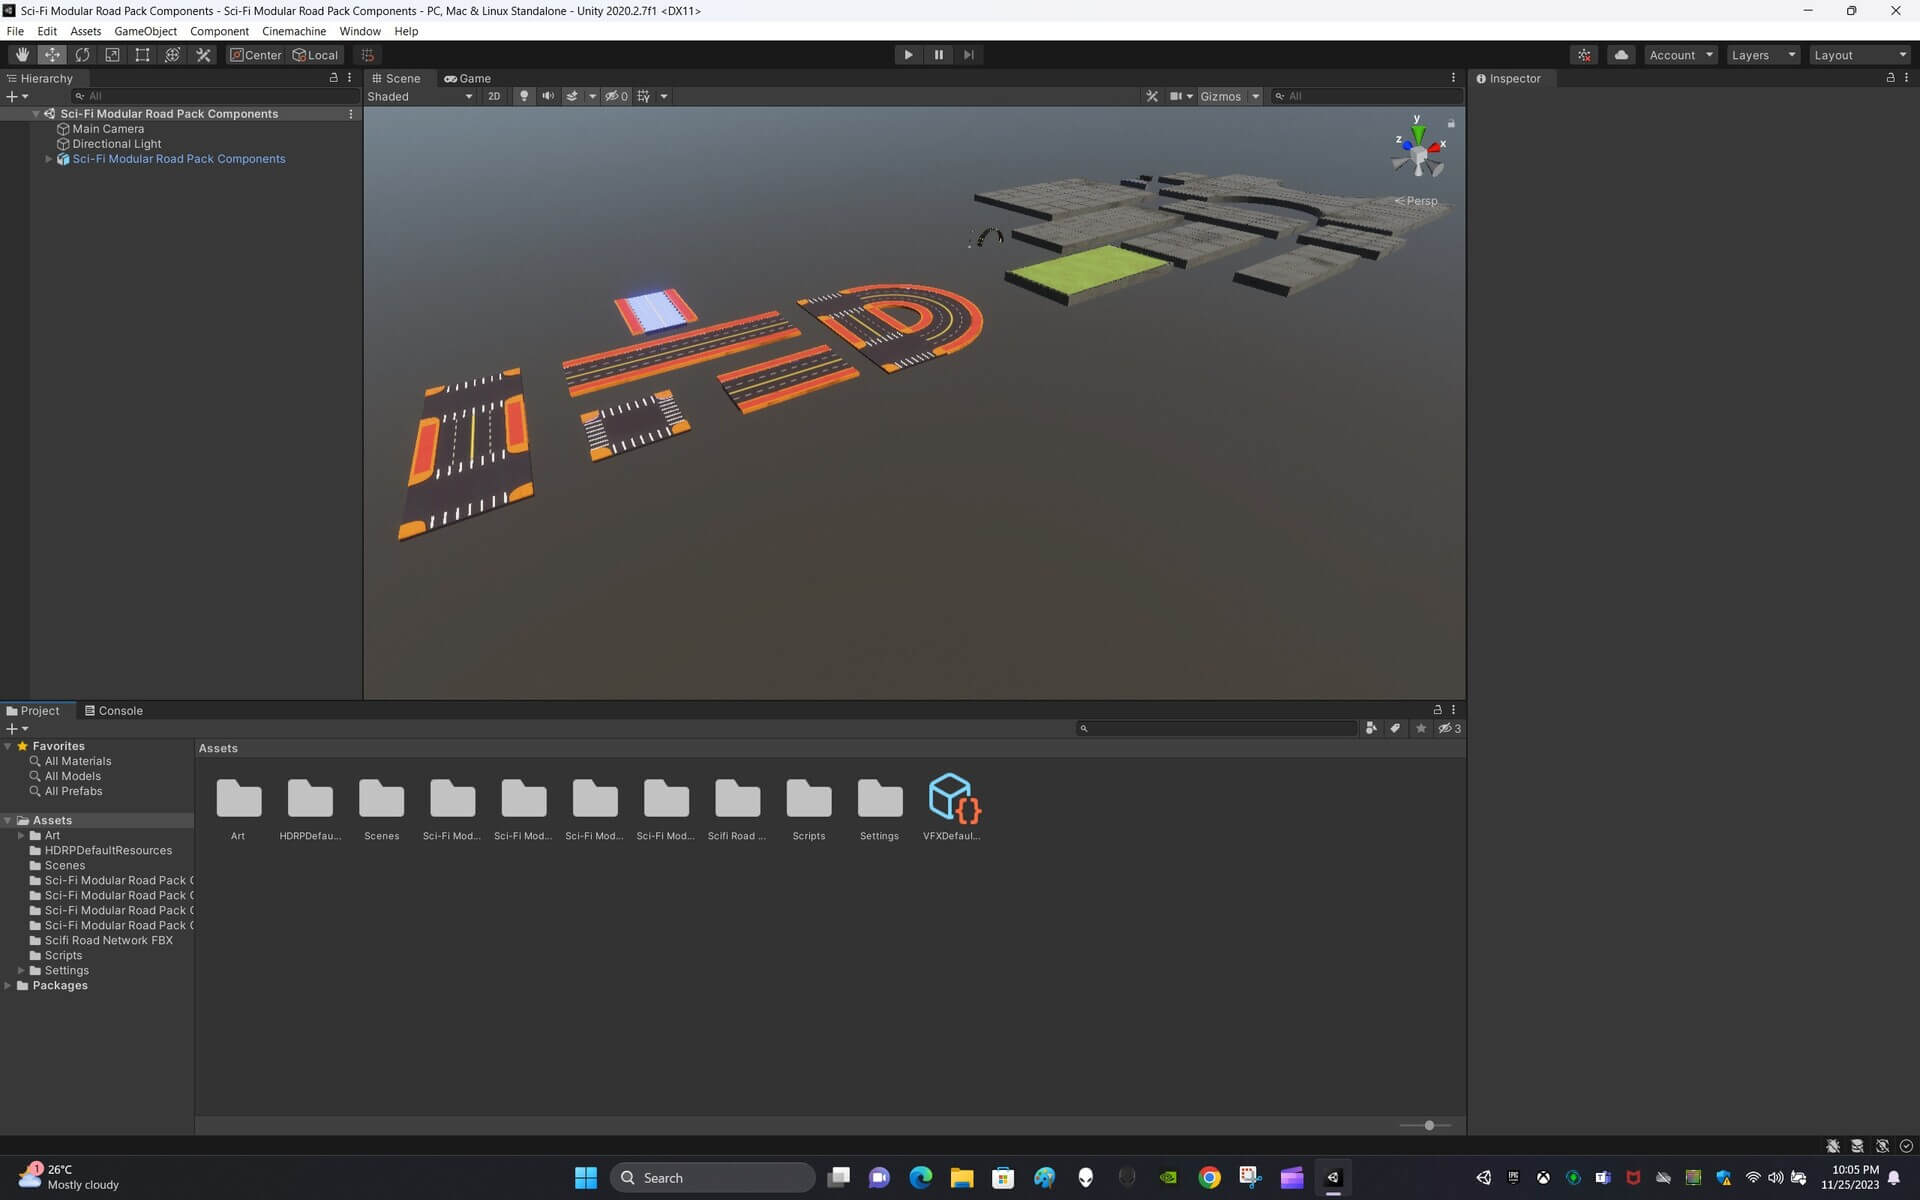1920x1200 pixels.
Task: Toggle Center pivot mode button
Action: pos(256,55)
